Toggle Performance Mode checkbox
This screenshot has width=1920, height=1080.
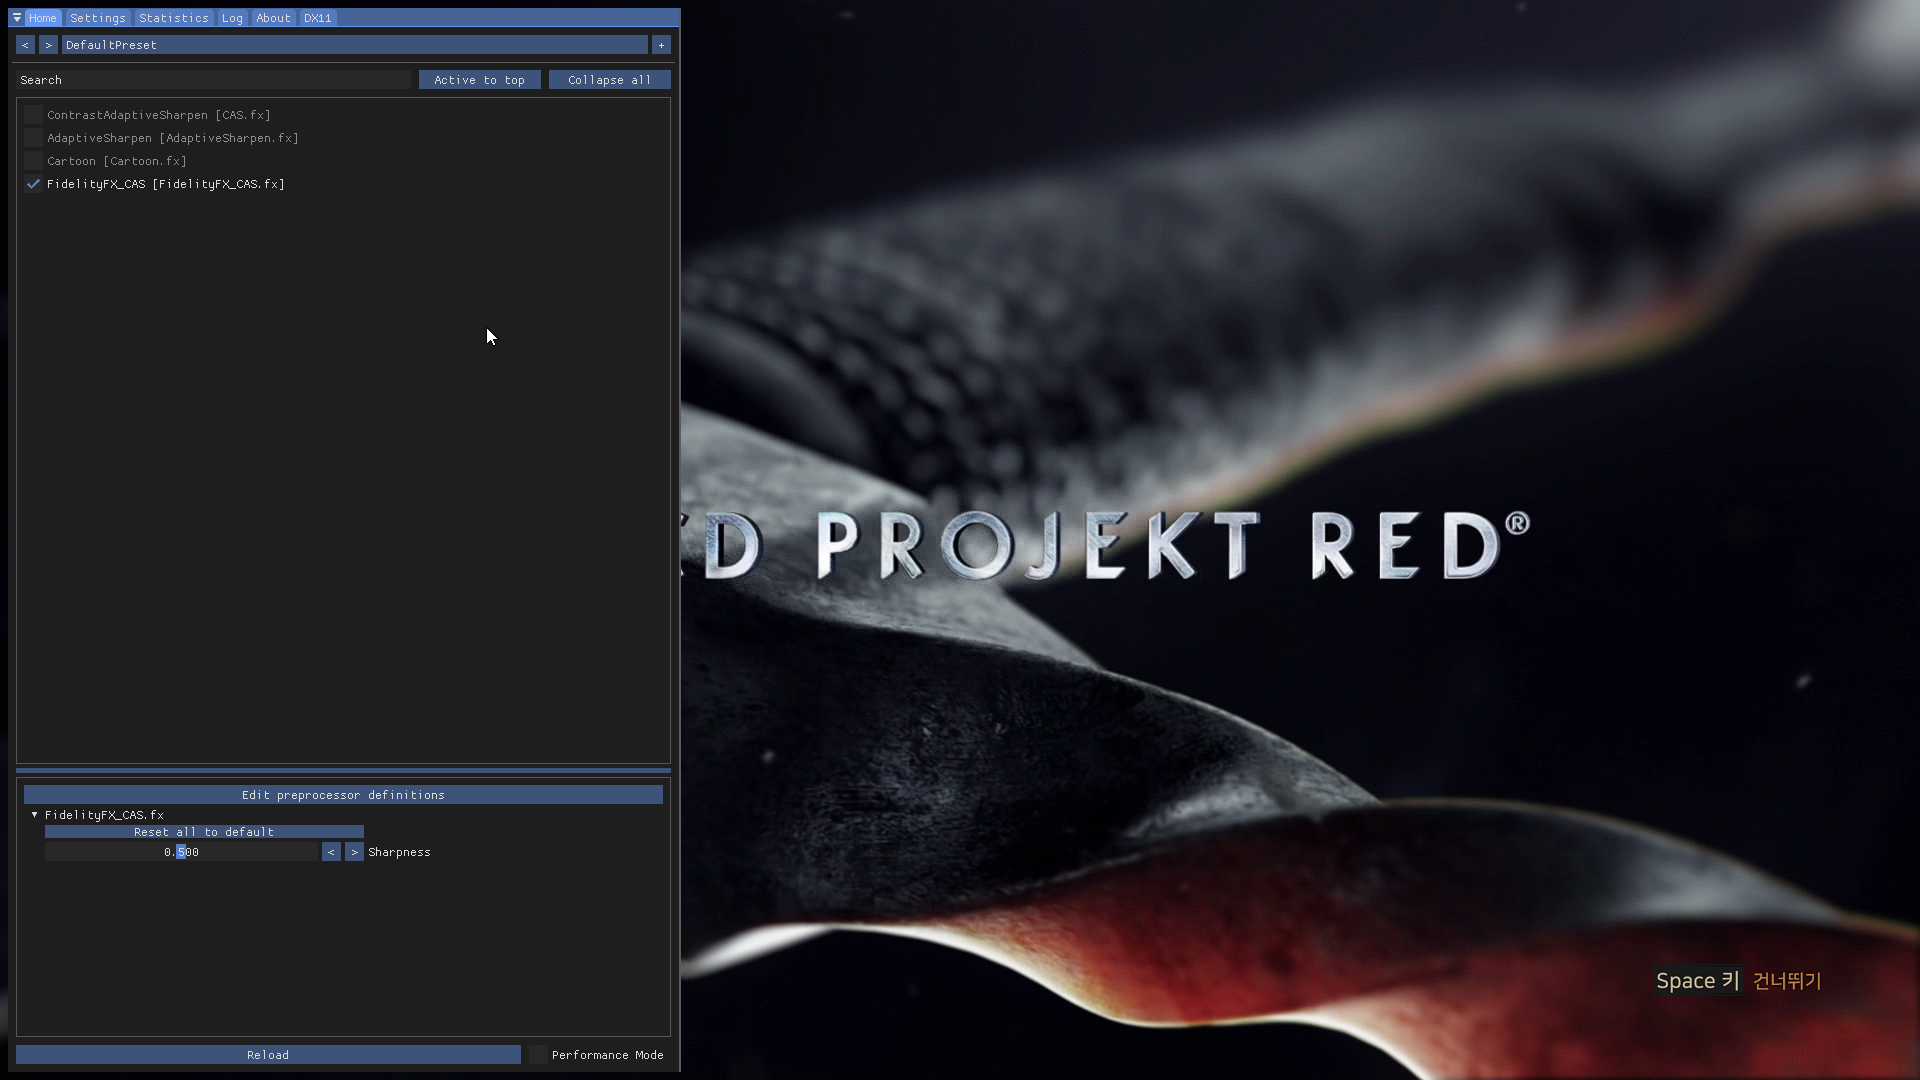(x=539, y=1055)
